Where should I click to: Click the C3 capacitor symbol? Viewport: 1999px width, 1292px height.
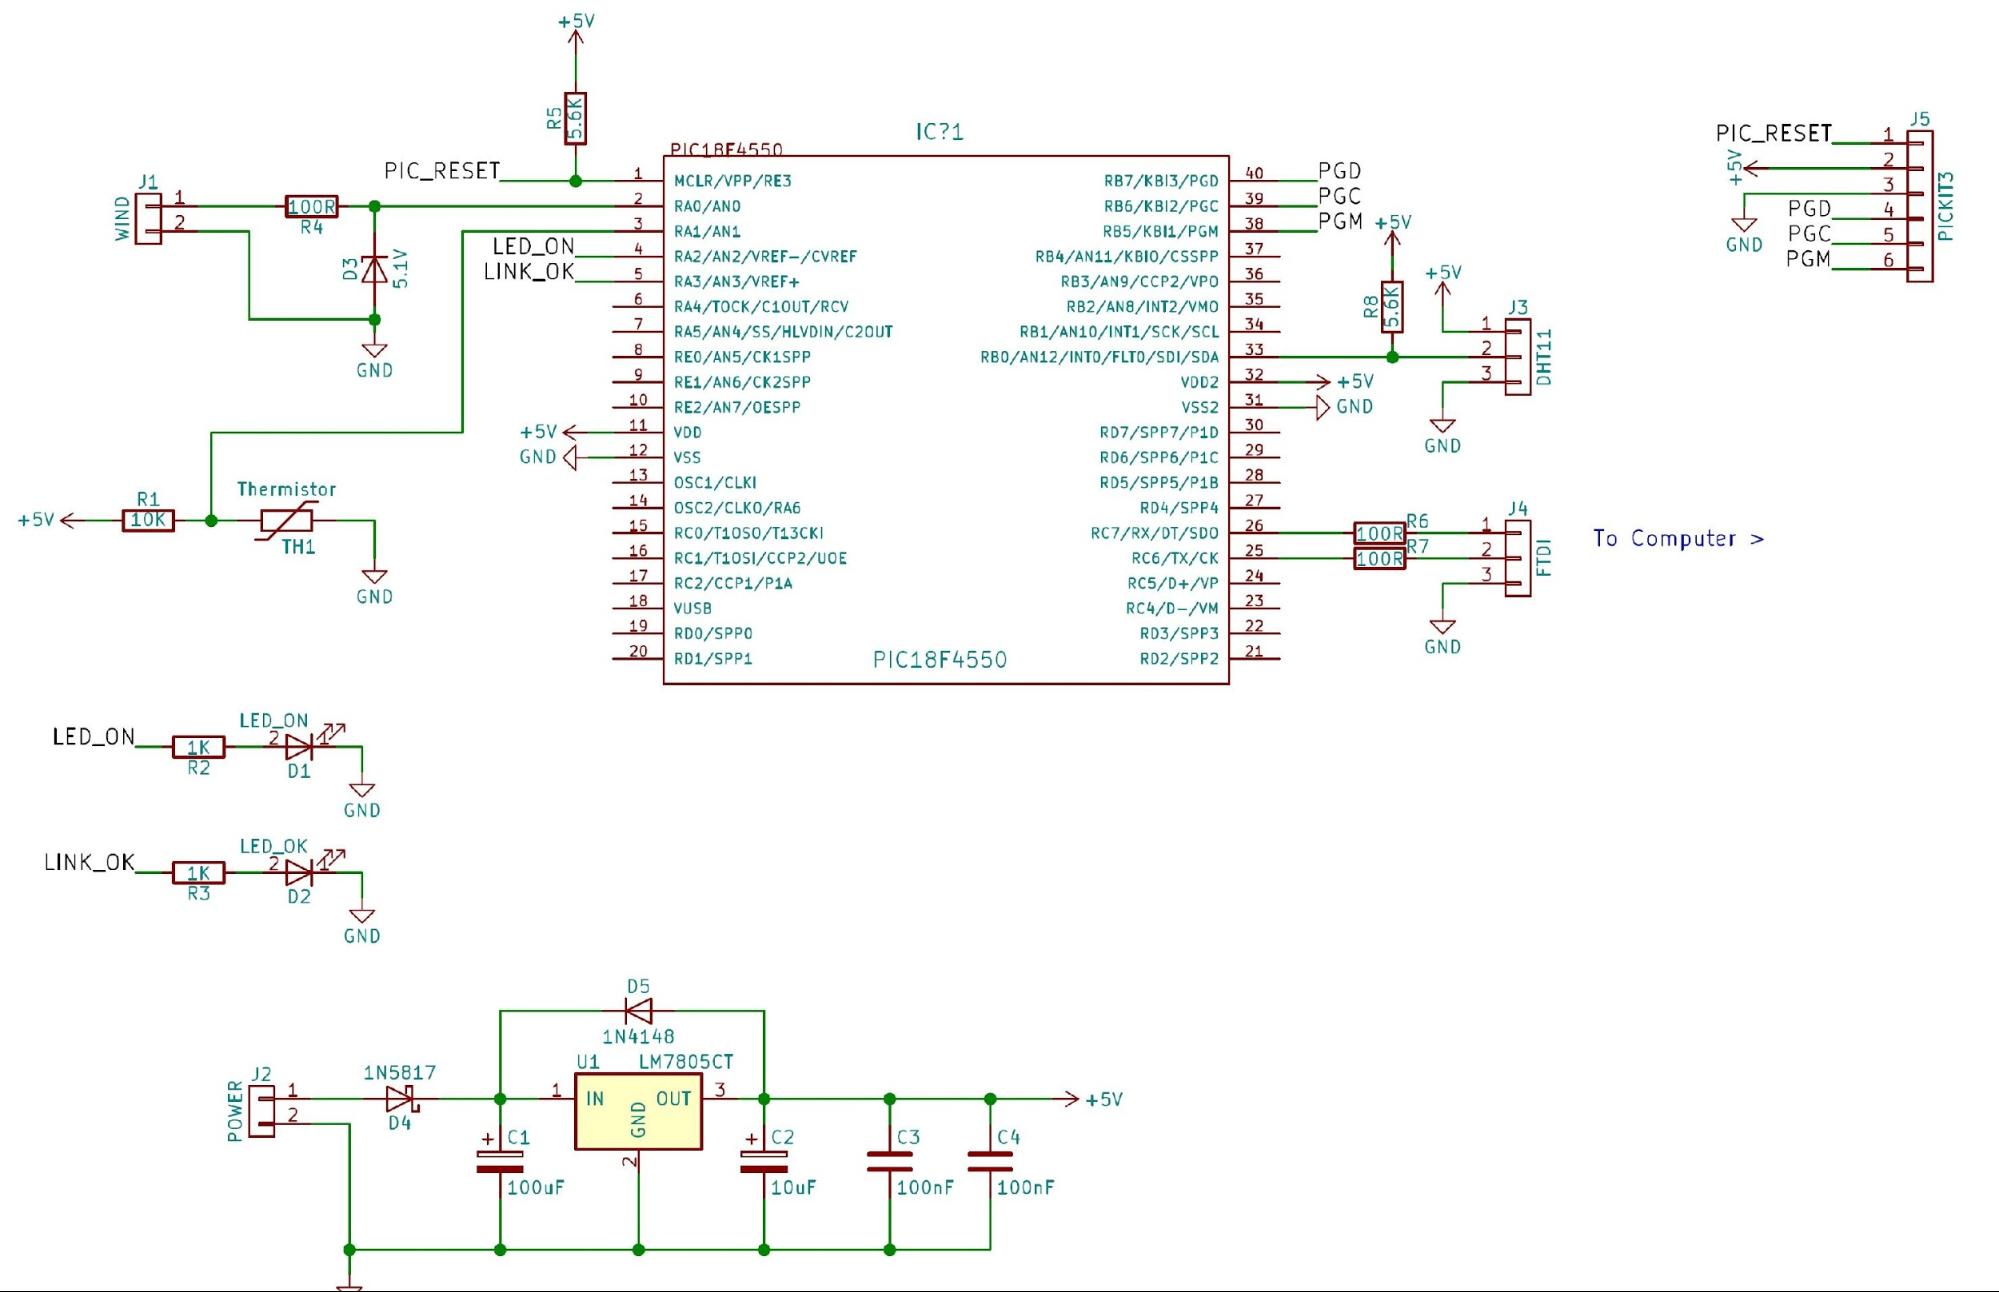pyautogui.click(x=890, y=1160)
